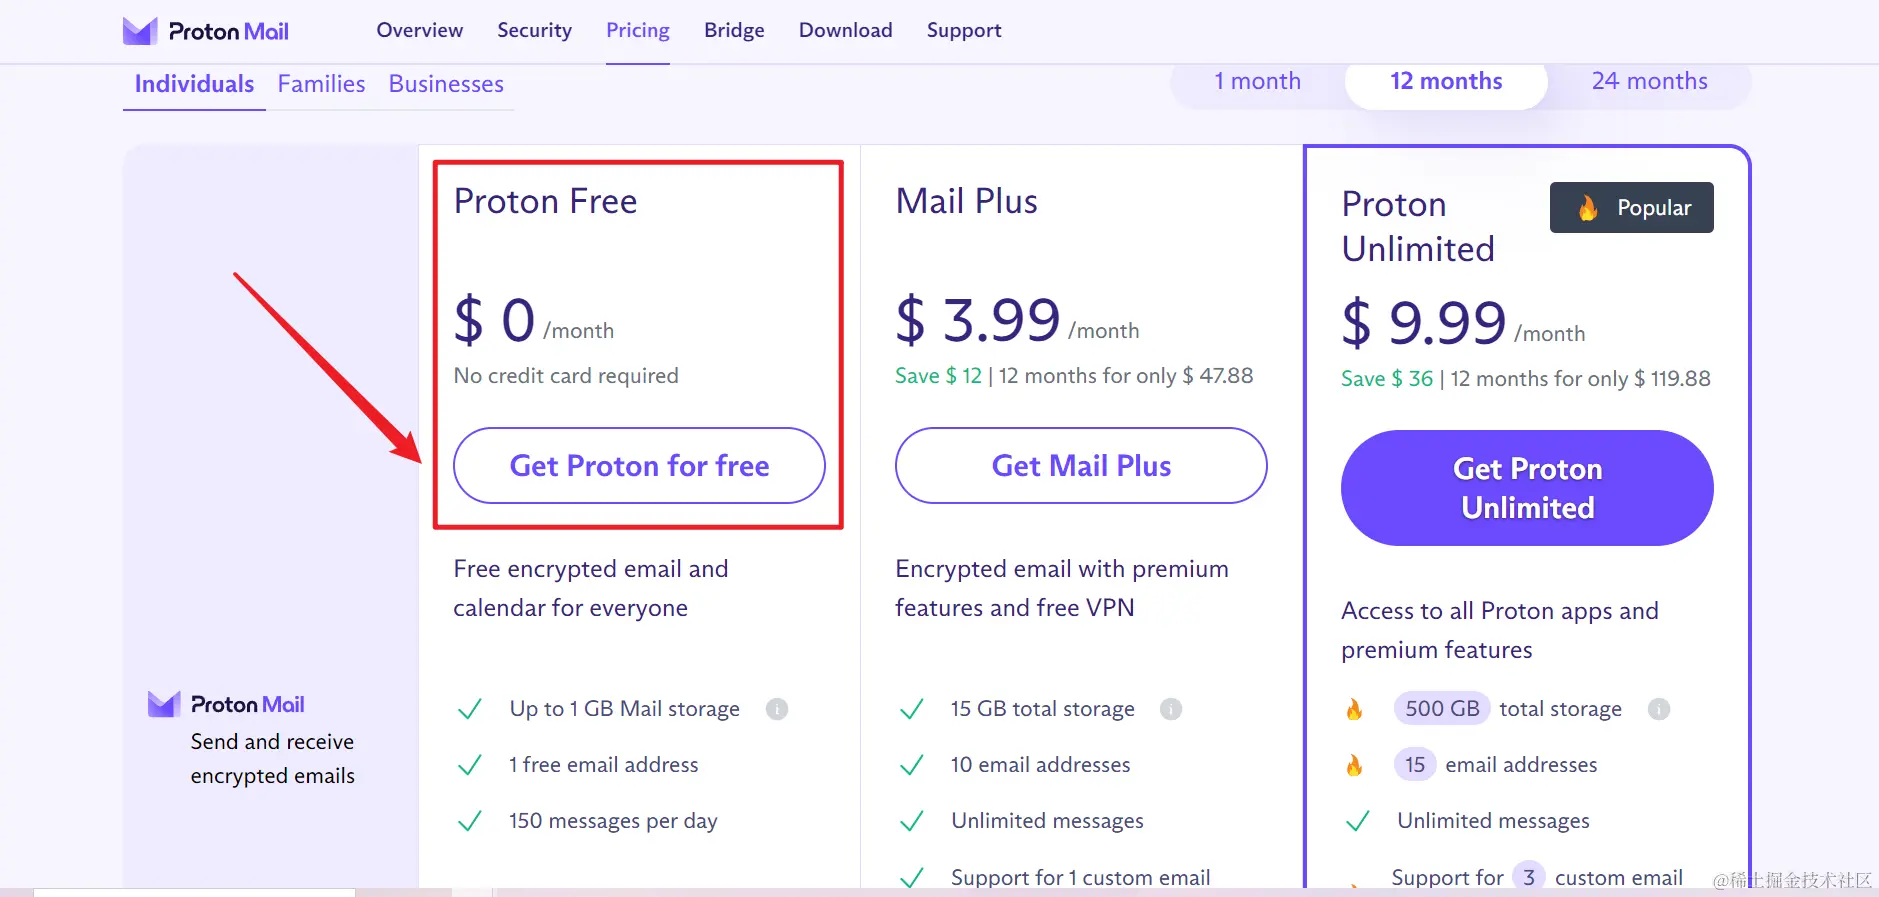The image size is (1879, 897).
Task: Click the Proton Mail envelope icon in sidebar
Action: point(164,704)
